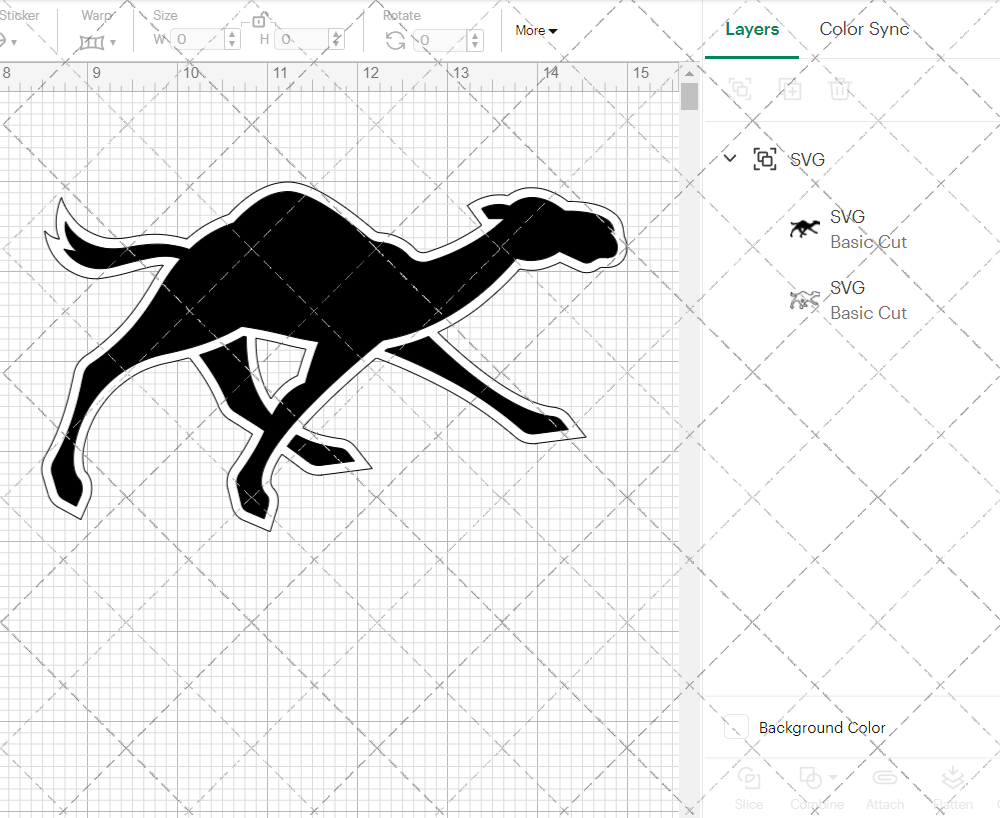Collapse the SVG layer group
Viewport: 1000px width, 818px height.
[x=730, y=158]
